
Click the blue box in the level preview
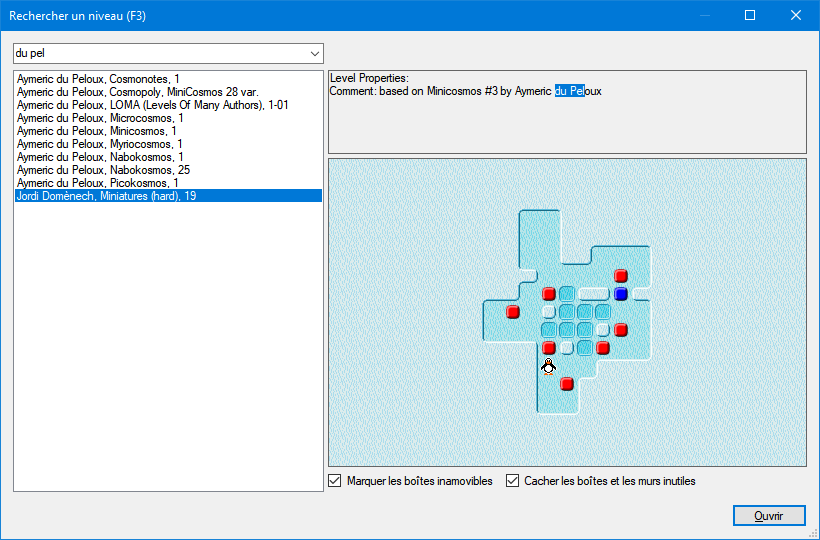point(620,294)
